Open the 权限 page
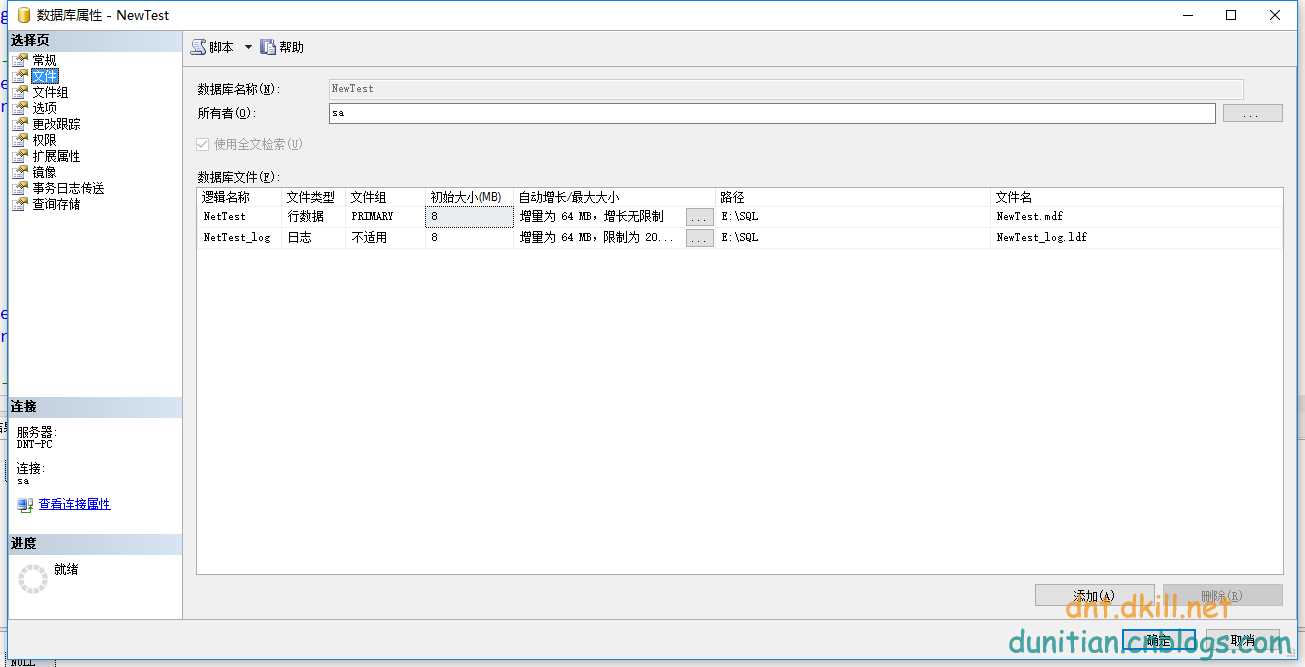 click(x=44, y=140)
